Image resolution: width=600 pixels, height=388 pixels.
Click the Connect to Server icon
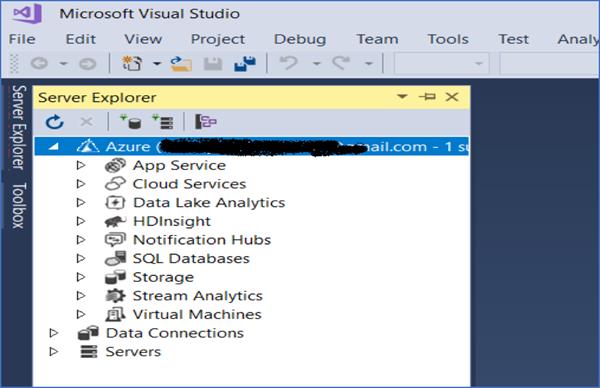click(x=163, y=122)
